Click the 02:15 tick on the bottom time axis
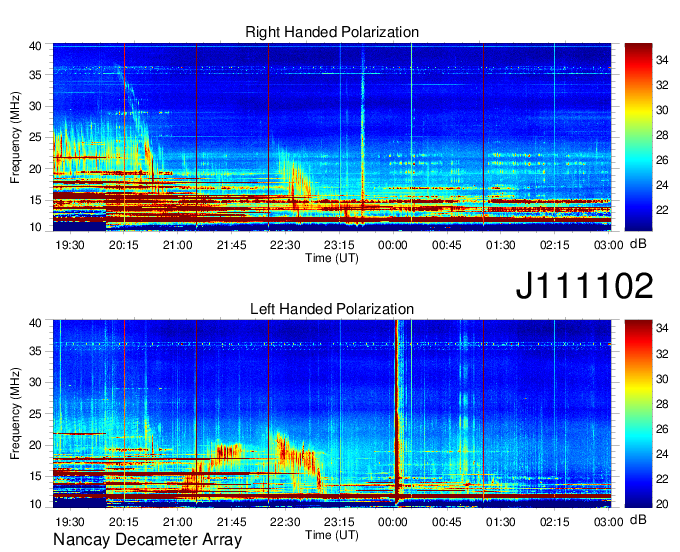Image resolution: width=680 pixels, height=552 pixels. (x=555, y=522)
